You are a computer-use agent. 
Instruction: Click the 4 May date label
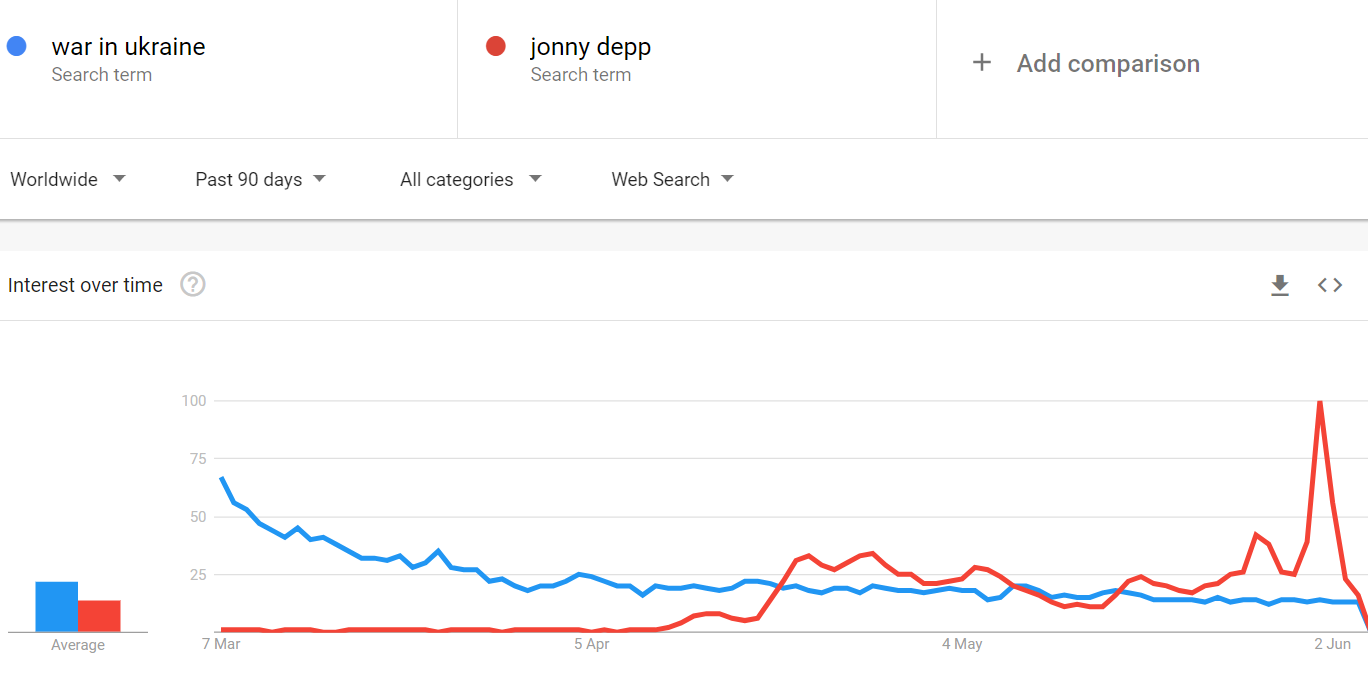962,644
